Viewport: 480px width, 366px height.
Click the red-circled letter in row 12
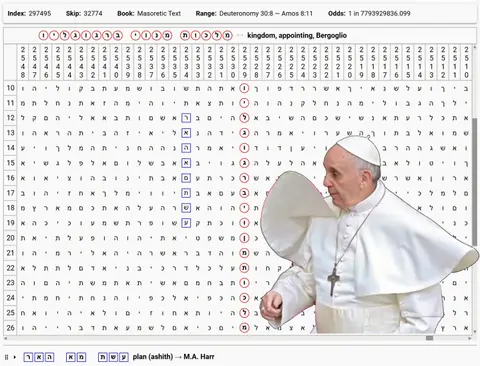[x=244, y=118]
